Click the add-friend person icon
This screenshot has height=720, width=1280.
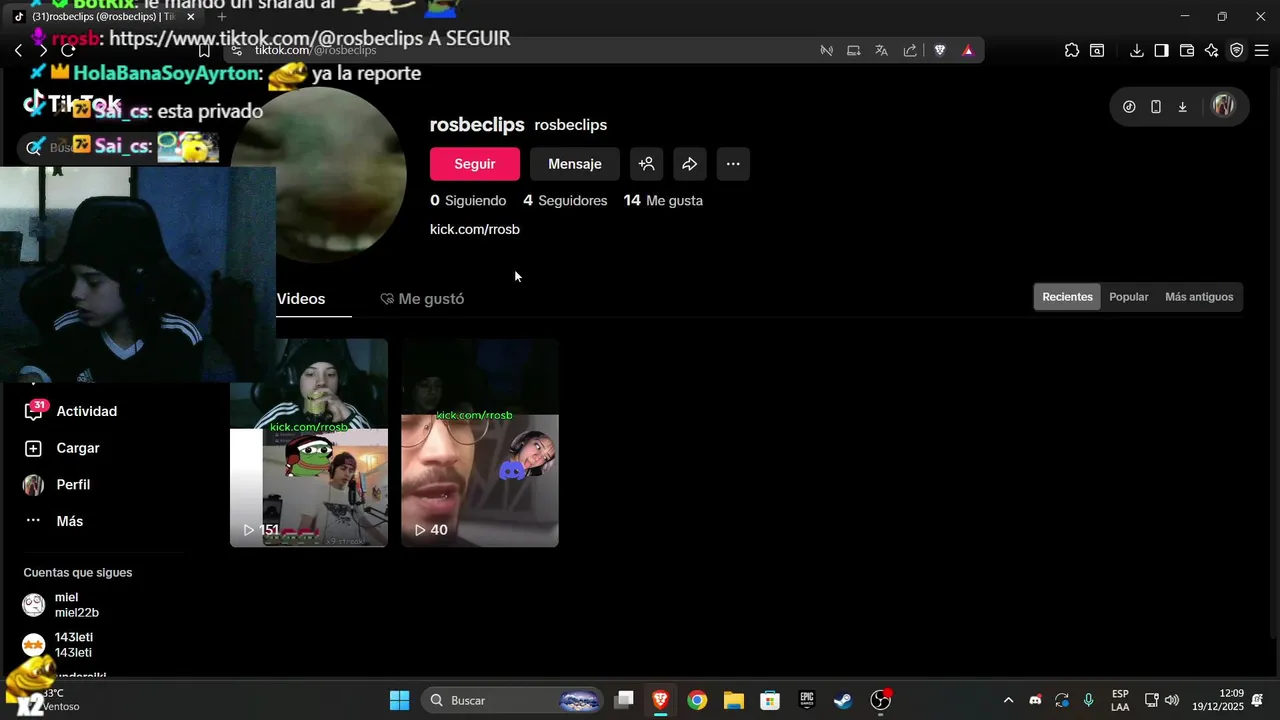coord(647,164)
